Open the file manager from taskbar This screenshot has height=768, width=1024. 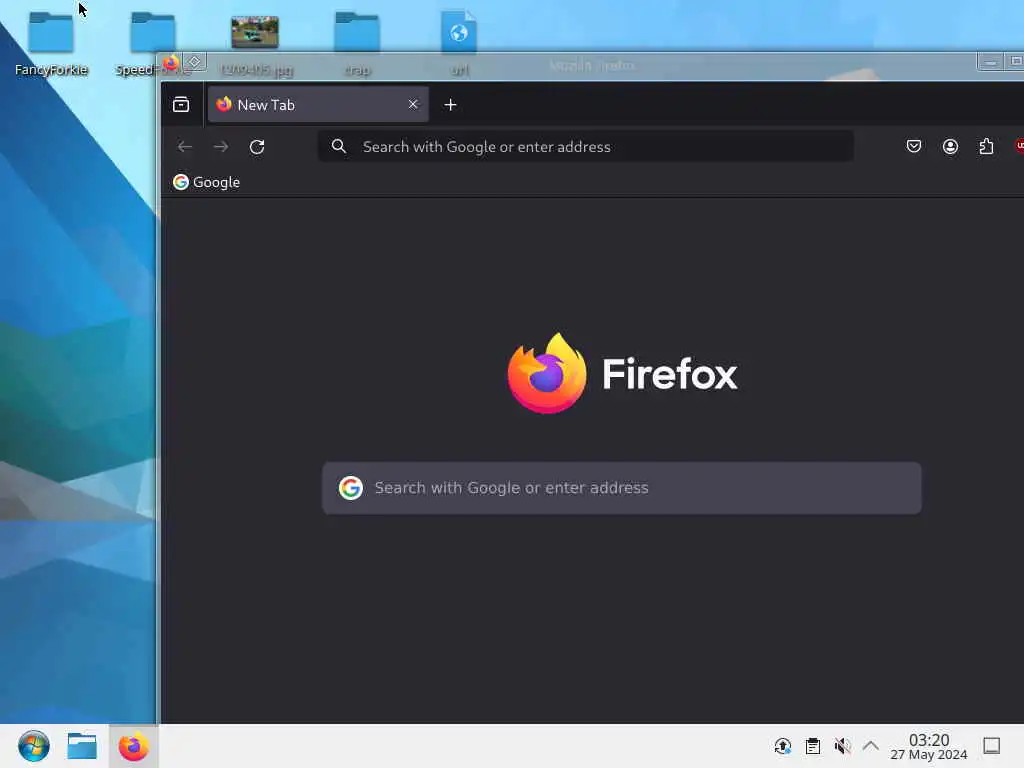click(x=82, y=746)
